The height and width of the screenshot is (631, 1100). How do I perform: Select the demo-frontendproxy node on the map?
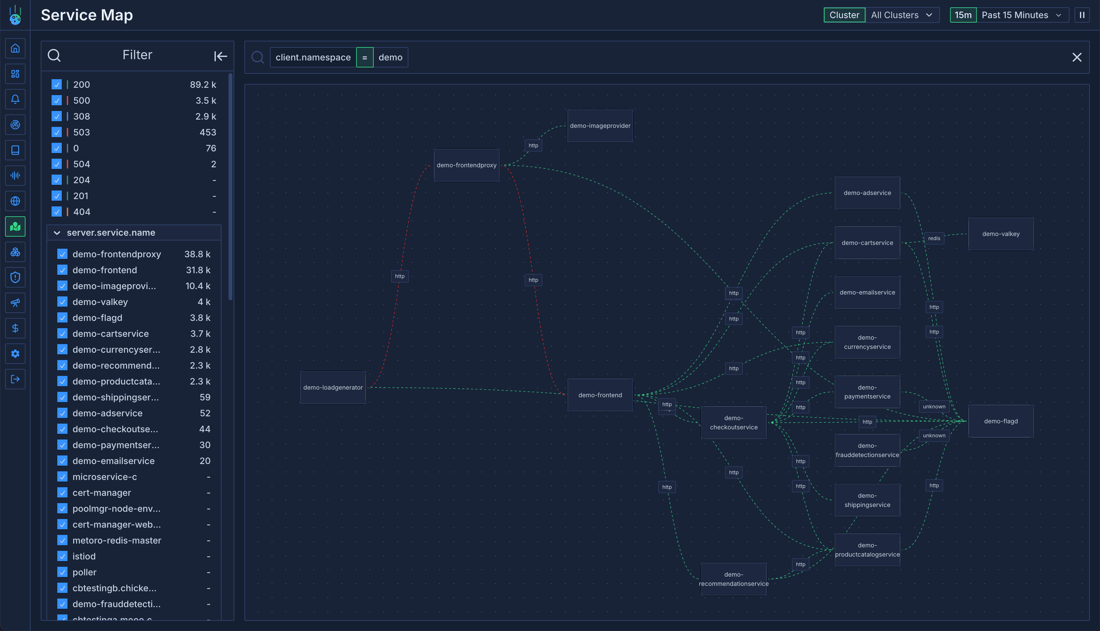pyautogui.click(x=467, y=166)
